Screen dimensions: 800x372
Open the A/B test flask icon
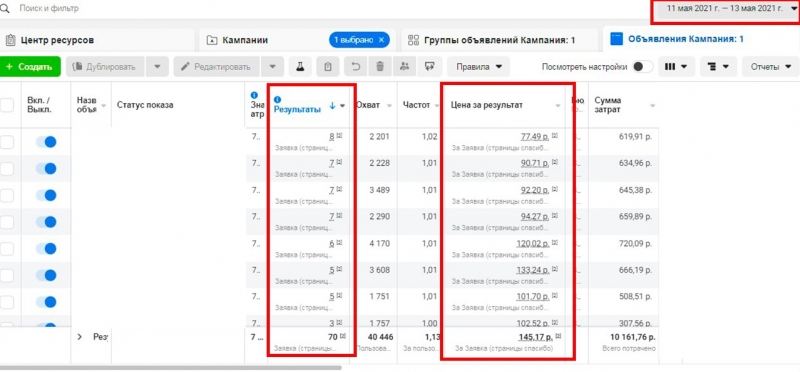(x=301, y=67)
